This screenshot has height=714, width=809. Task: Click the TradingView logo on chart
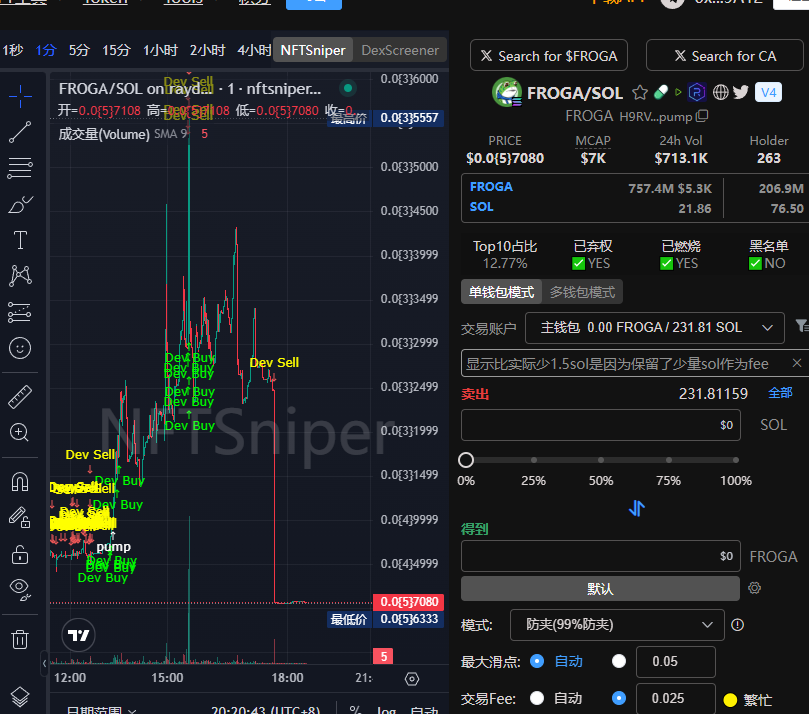tap(78, 635)
